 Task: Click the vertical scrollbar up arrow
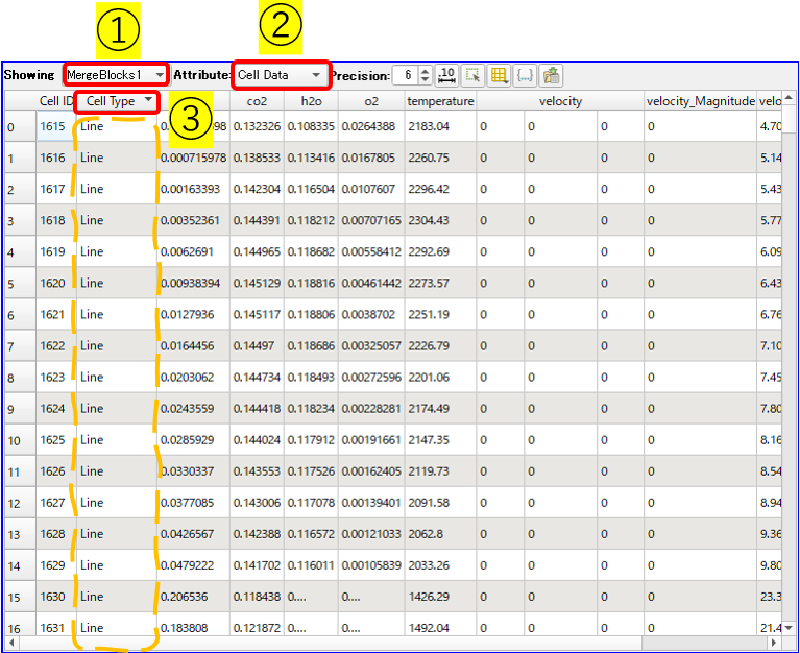[x=789, y=98]
